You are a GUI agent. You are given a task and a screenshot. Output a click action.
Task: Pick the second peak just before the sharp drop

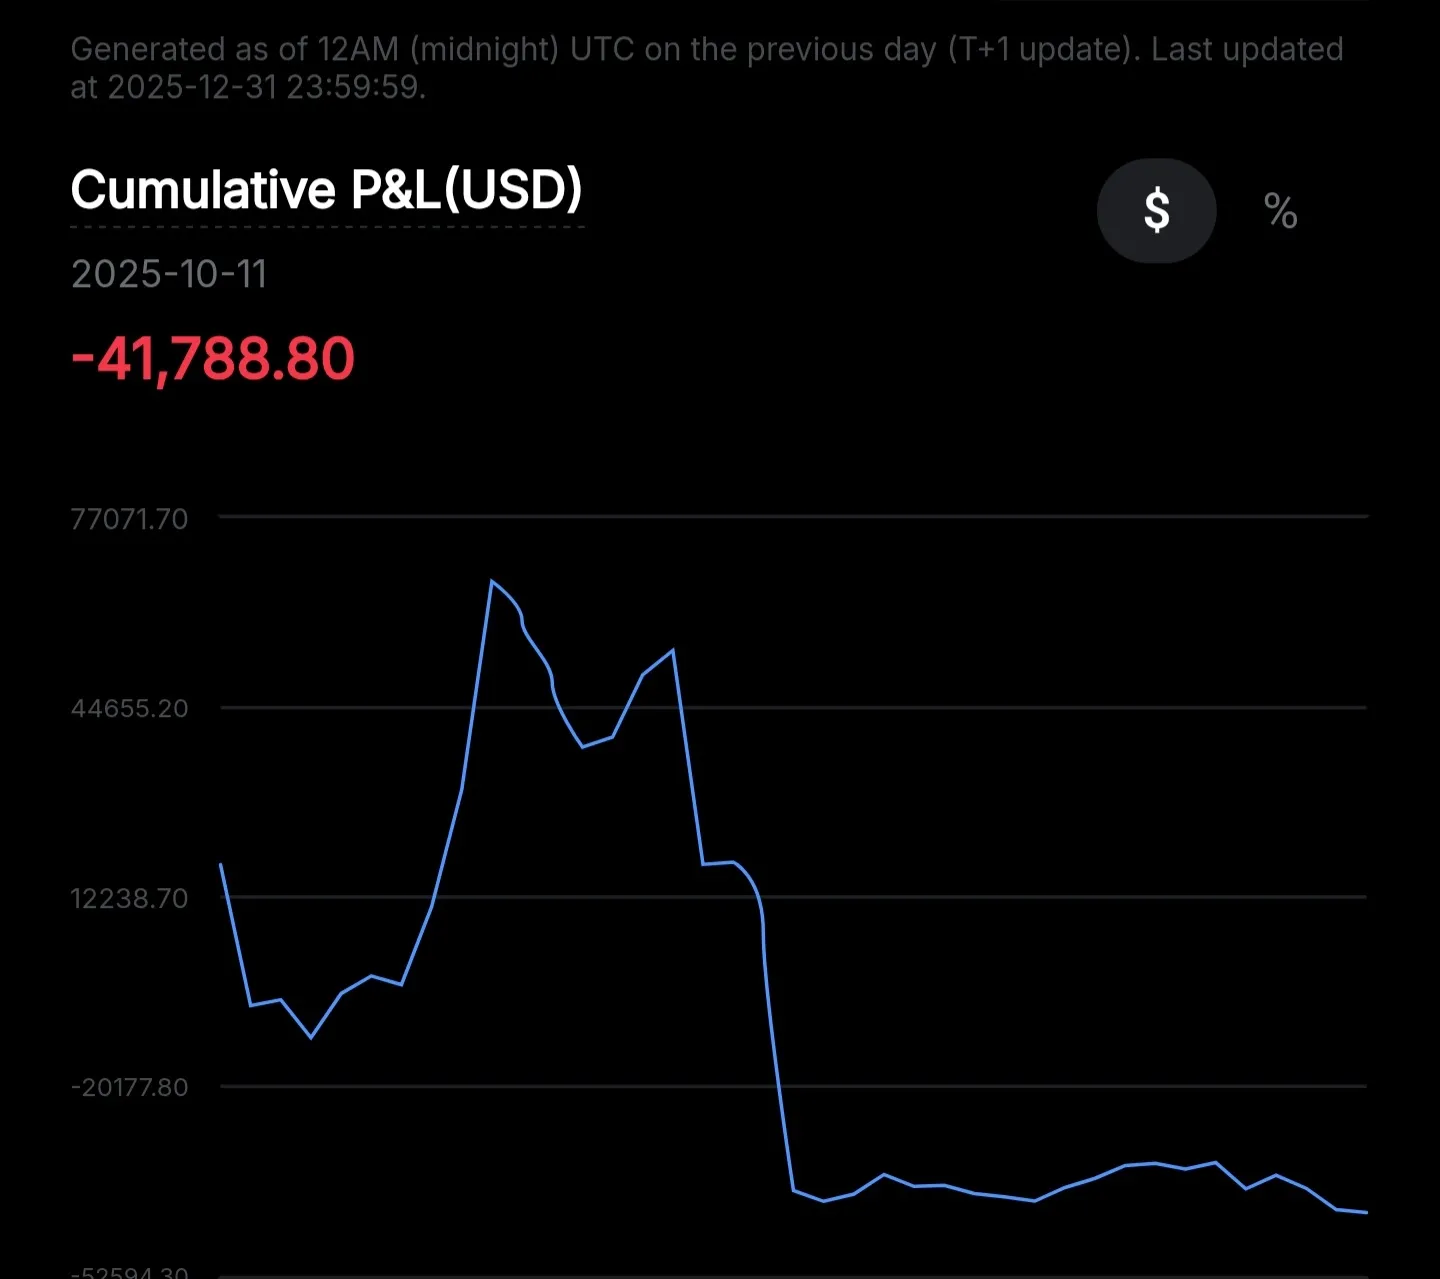(x=673, y=651)
